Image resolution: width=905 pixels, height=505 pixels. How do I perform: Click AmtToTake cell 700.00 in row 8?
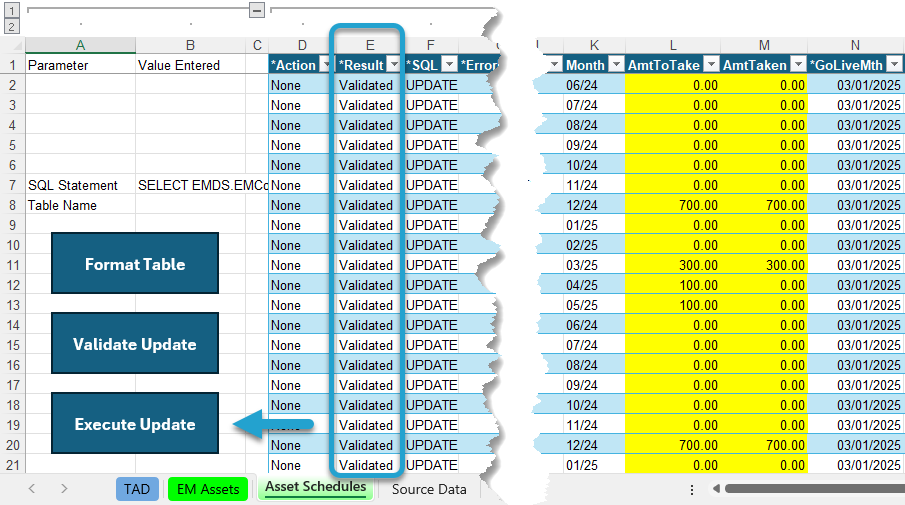(x=673, y=205)
